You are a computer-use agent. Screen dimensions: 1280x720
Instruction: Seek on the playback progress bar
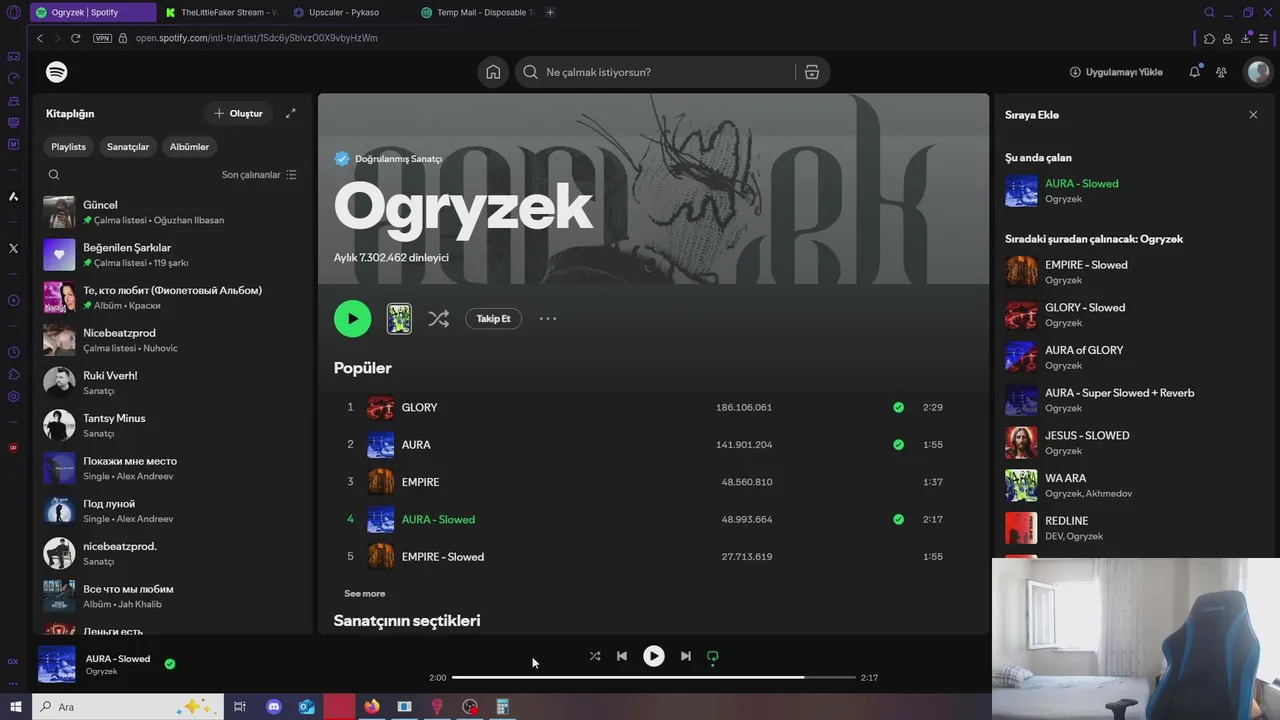pos(654,677)
